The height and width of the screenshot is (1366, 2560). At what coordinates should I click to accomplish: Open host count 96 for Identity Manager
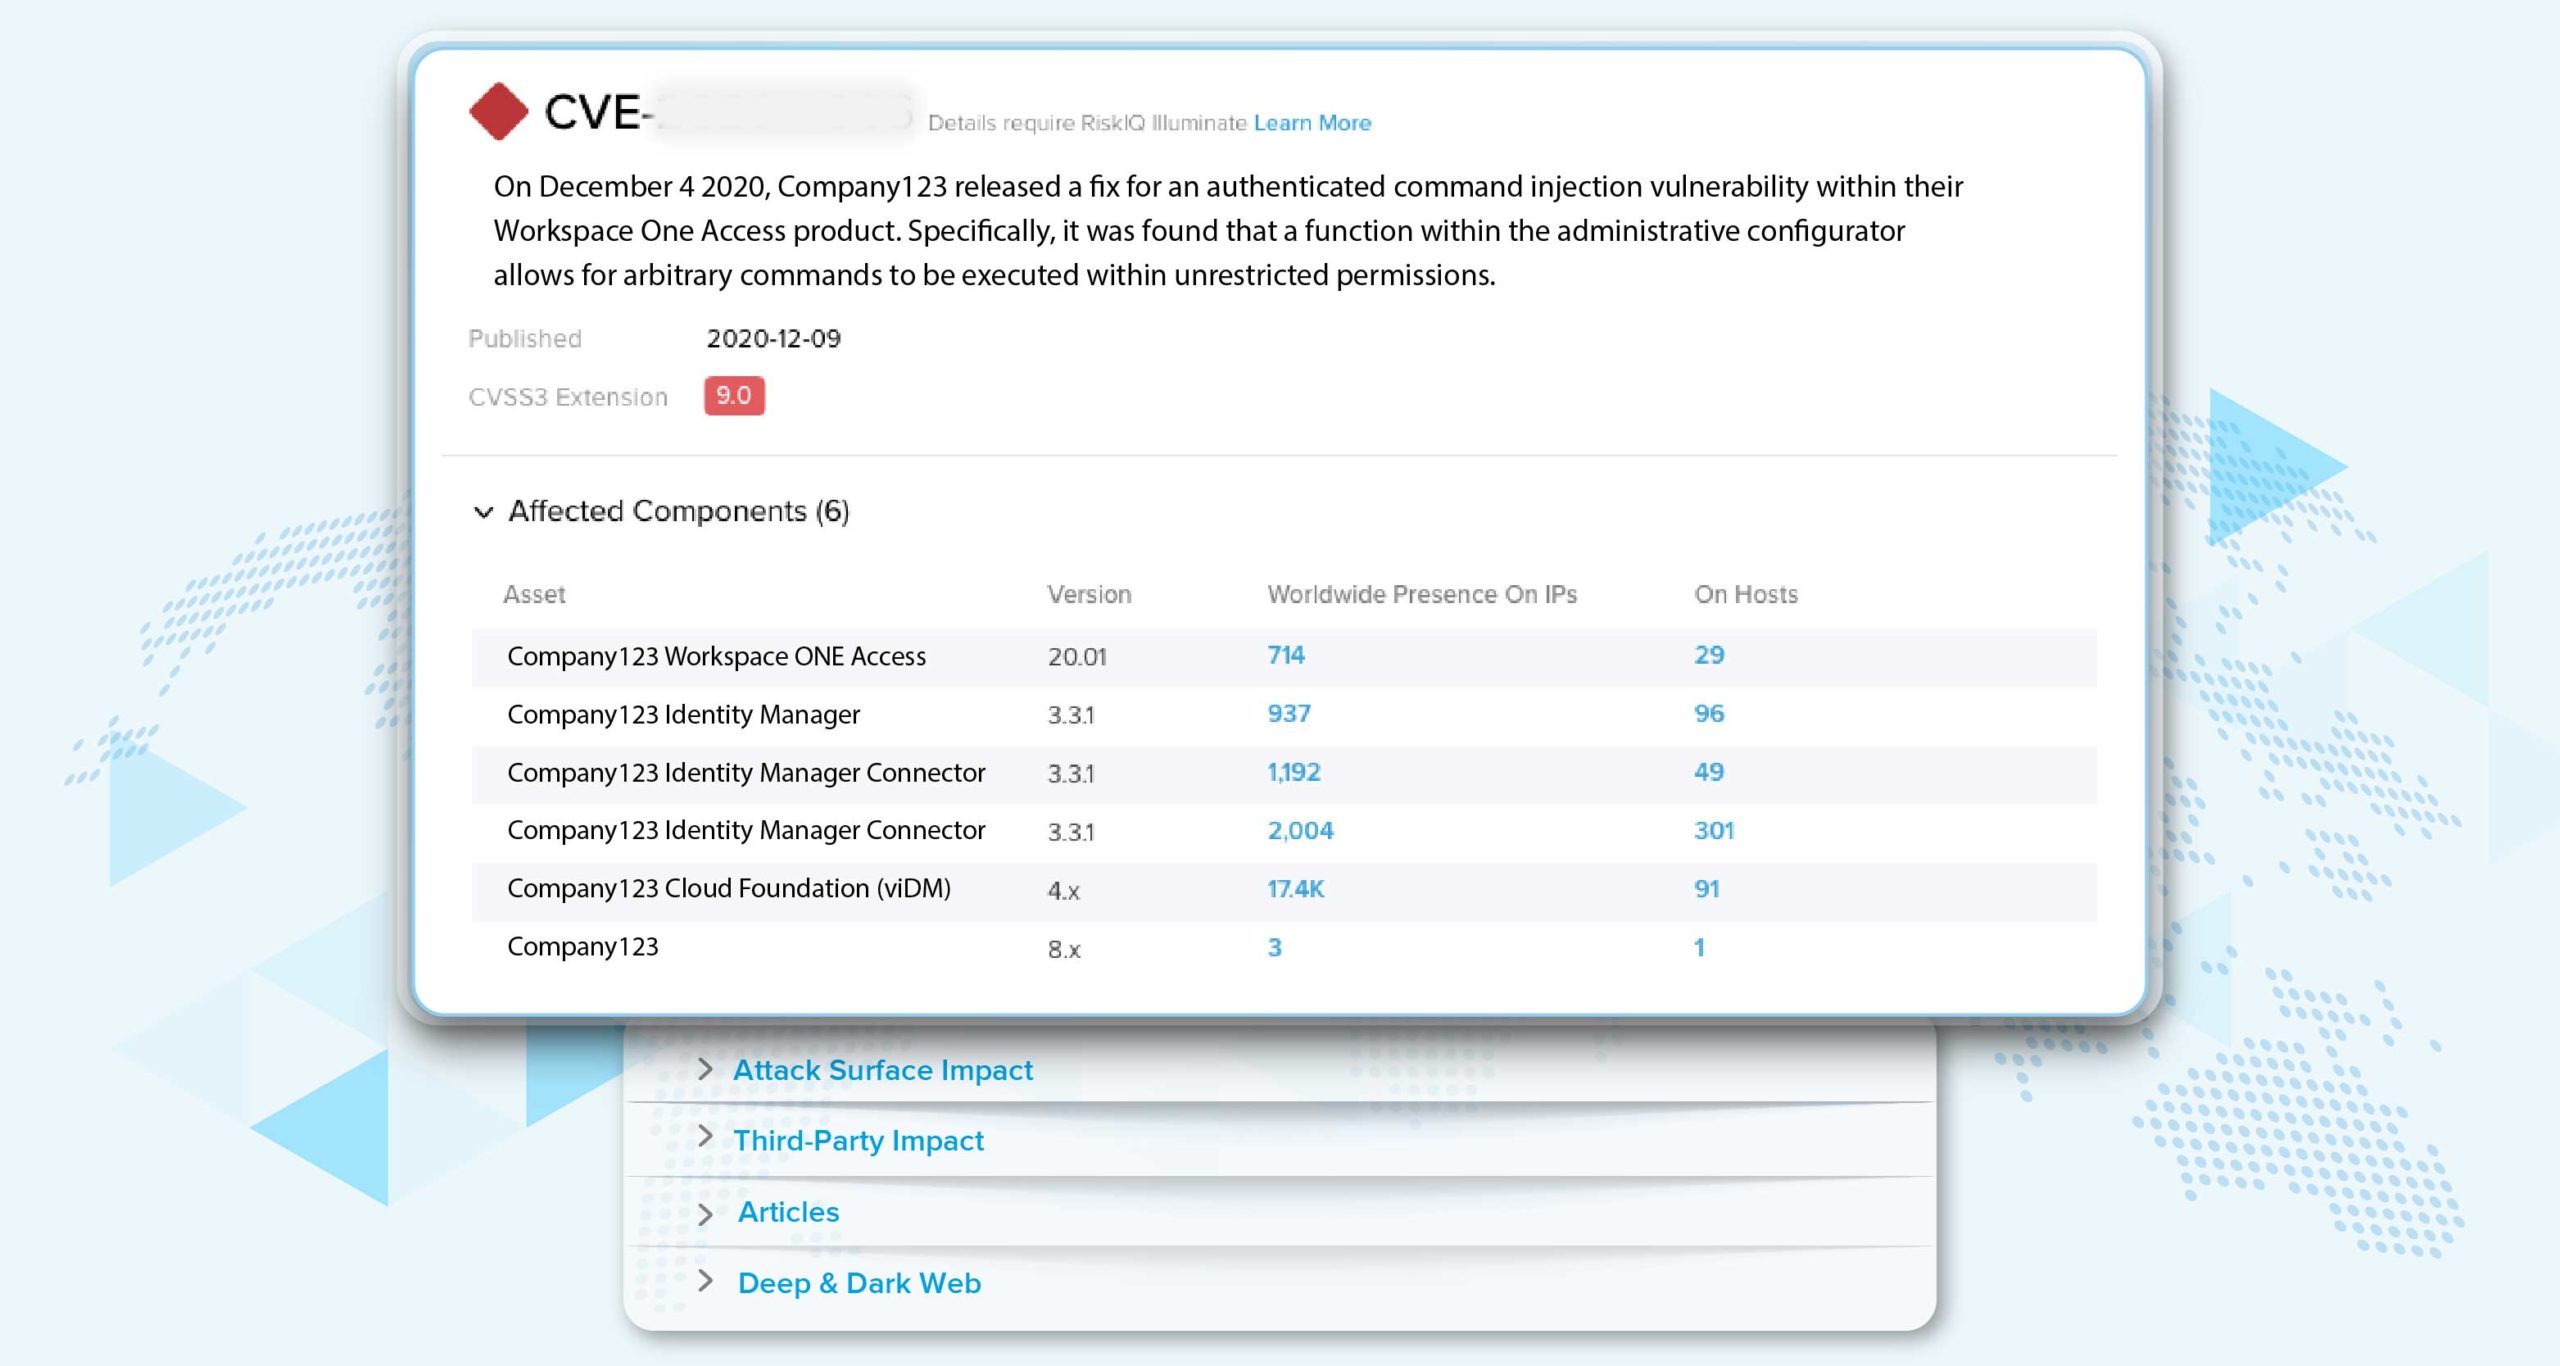click(x=1709, y=713)
